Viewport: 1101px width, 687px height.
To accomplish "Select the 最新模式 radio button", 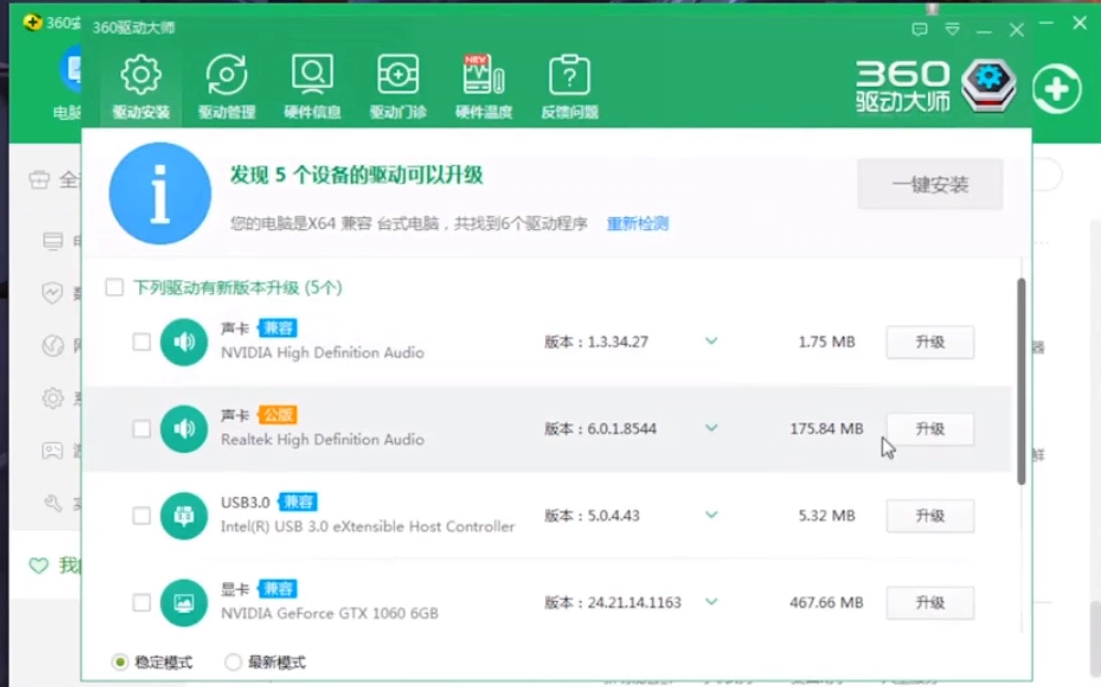I will [x=233, y=662].
